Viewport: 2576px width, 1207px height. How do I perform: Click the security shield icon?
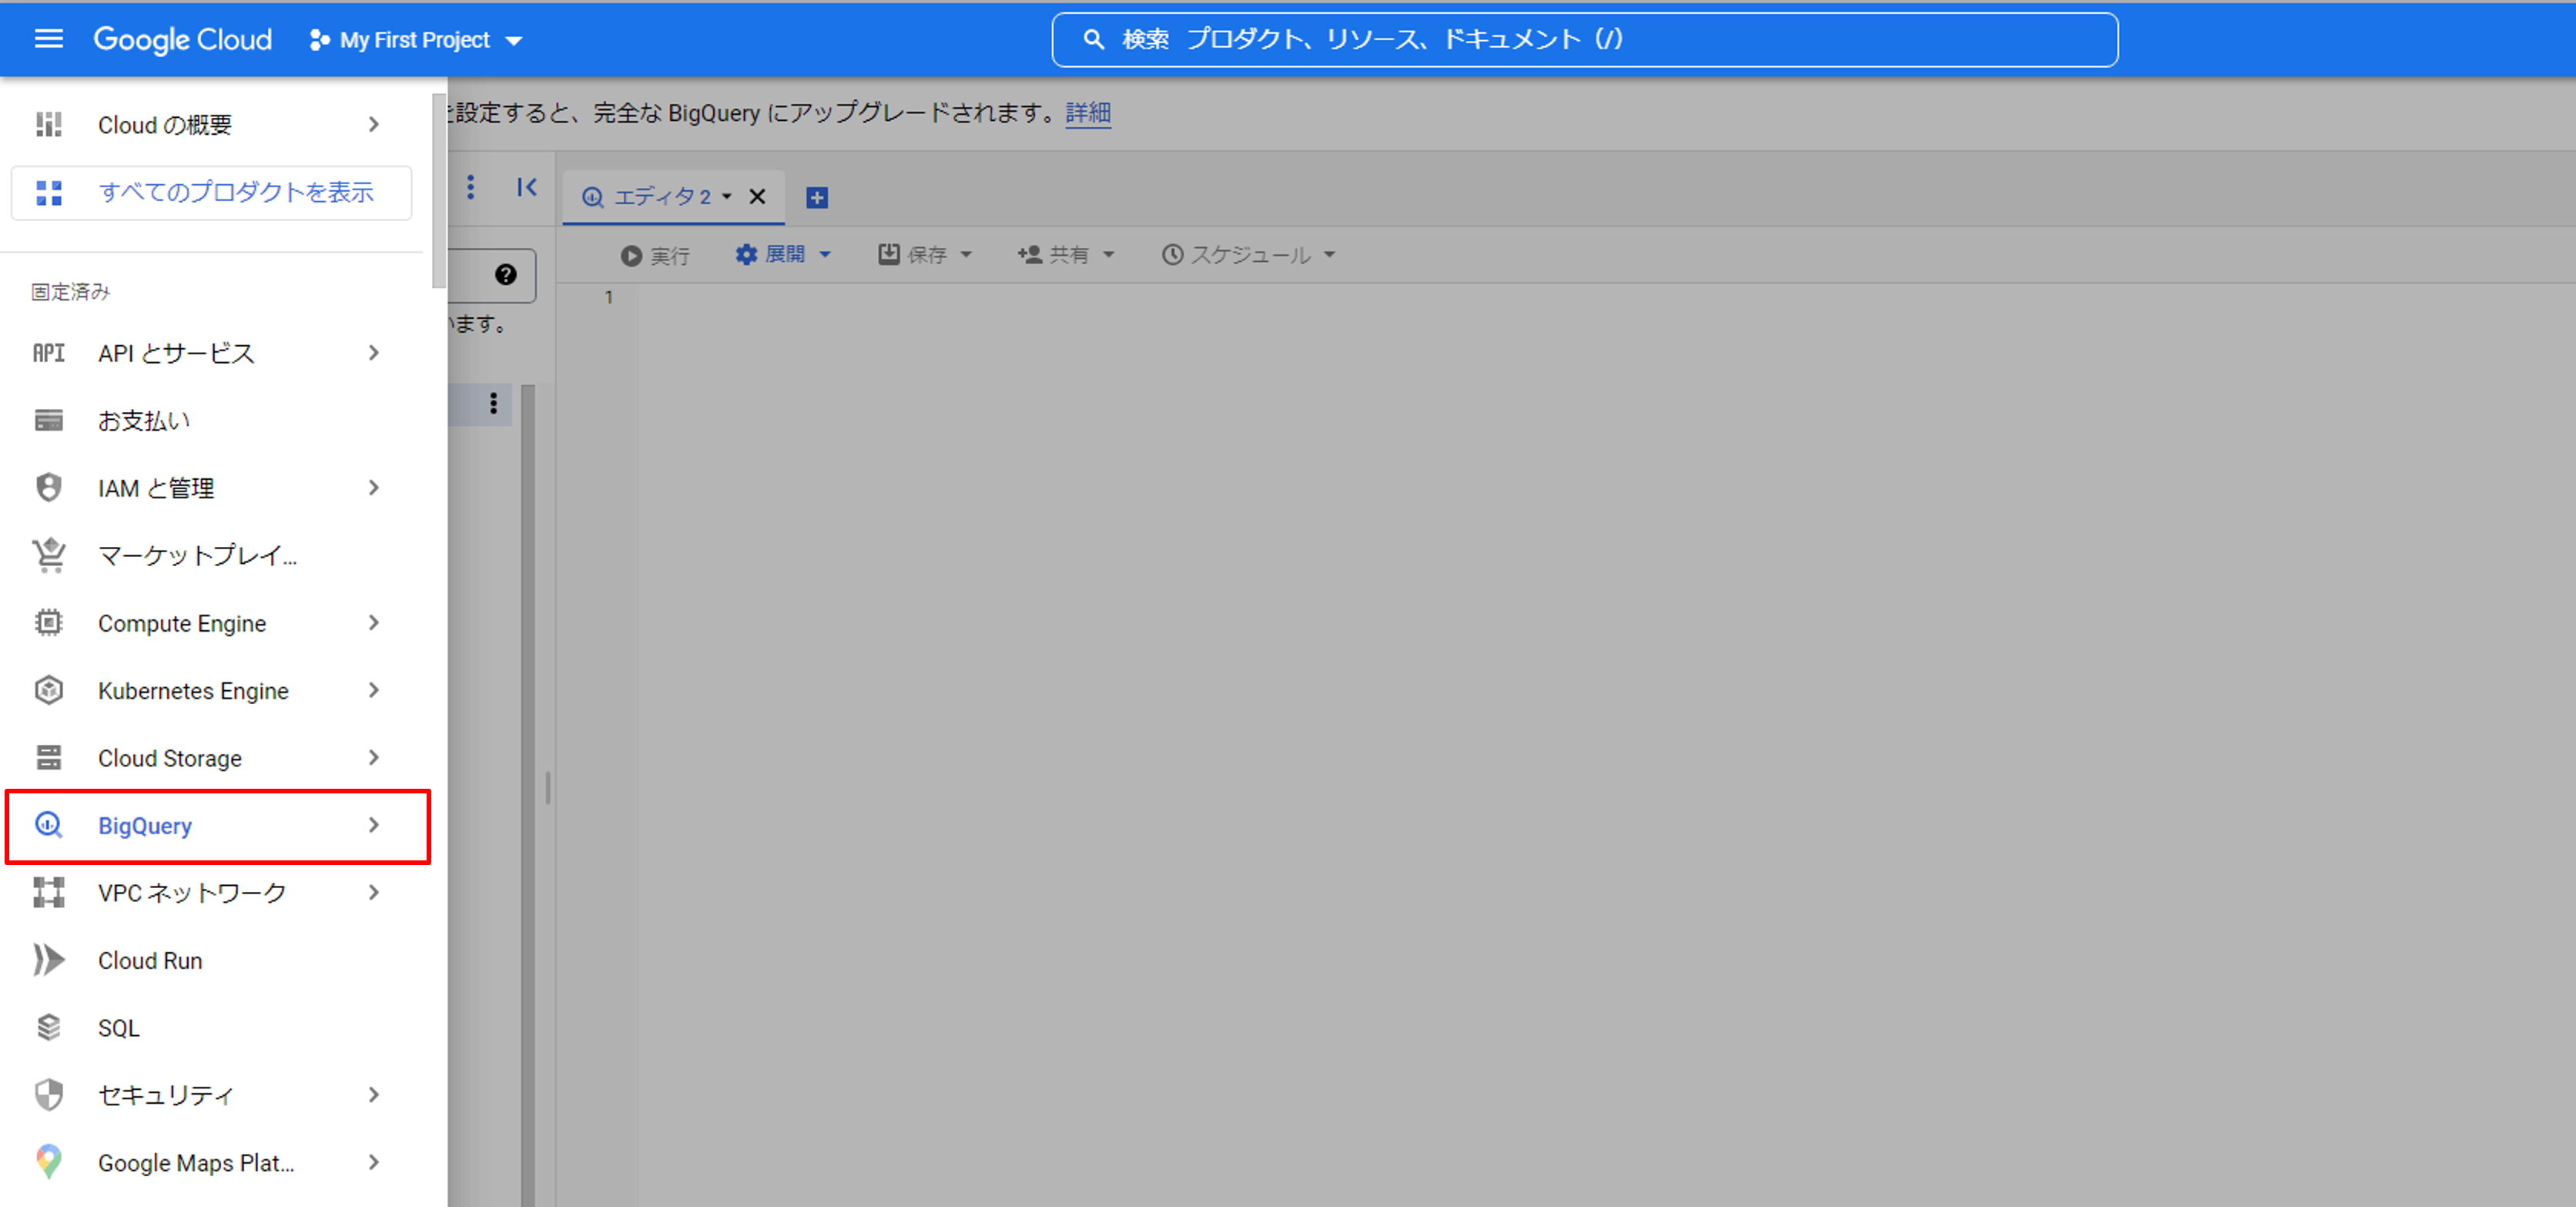tap(49, 1095)
